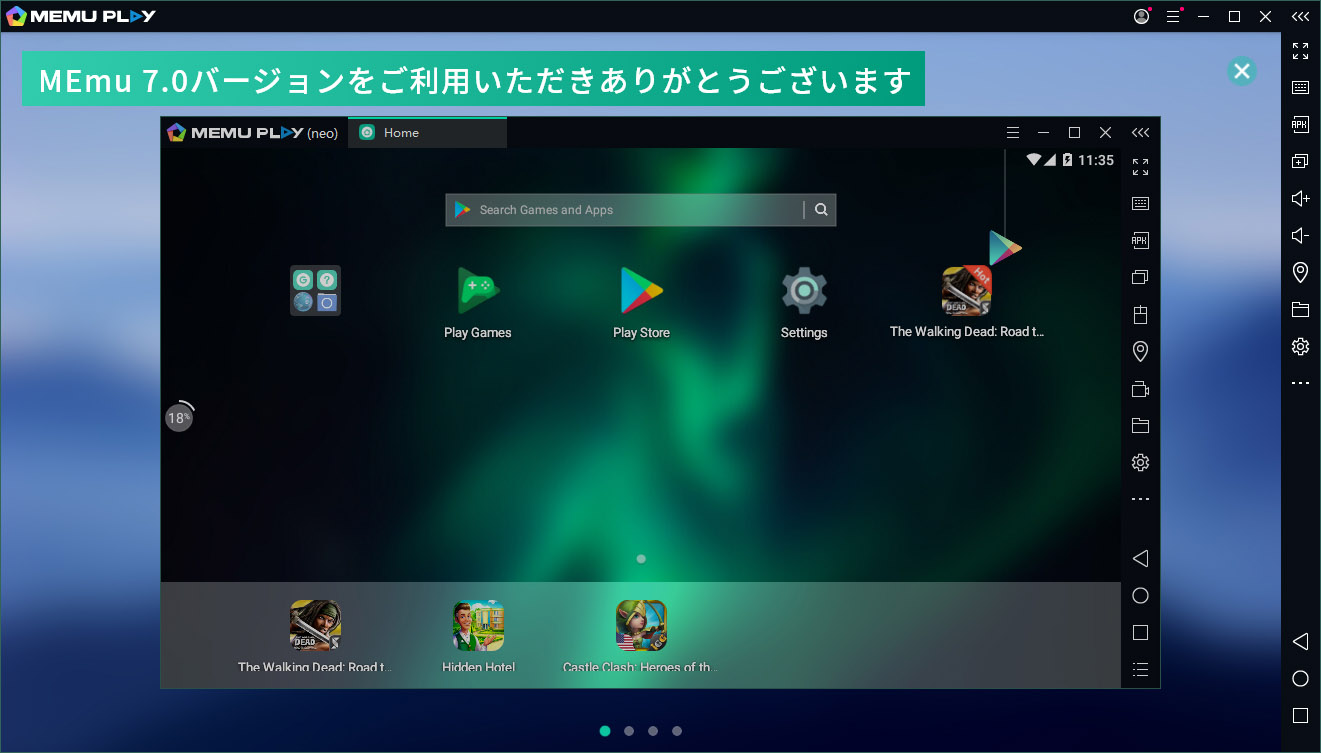This screenshot has height=753, width=1321.
Task: Tap Android Home circle in outer sidebar
Action: [1300, 678]
